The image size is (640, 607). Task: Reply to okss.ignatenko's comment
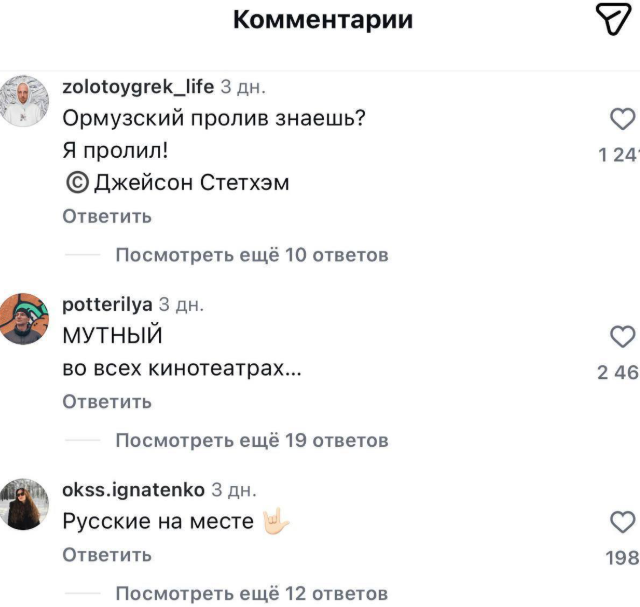[x=107, y=555]
